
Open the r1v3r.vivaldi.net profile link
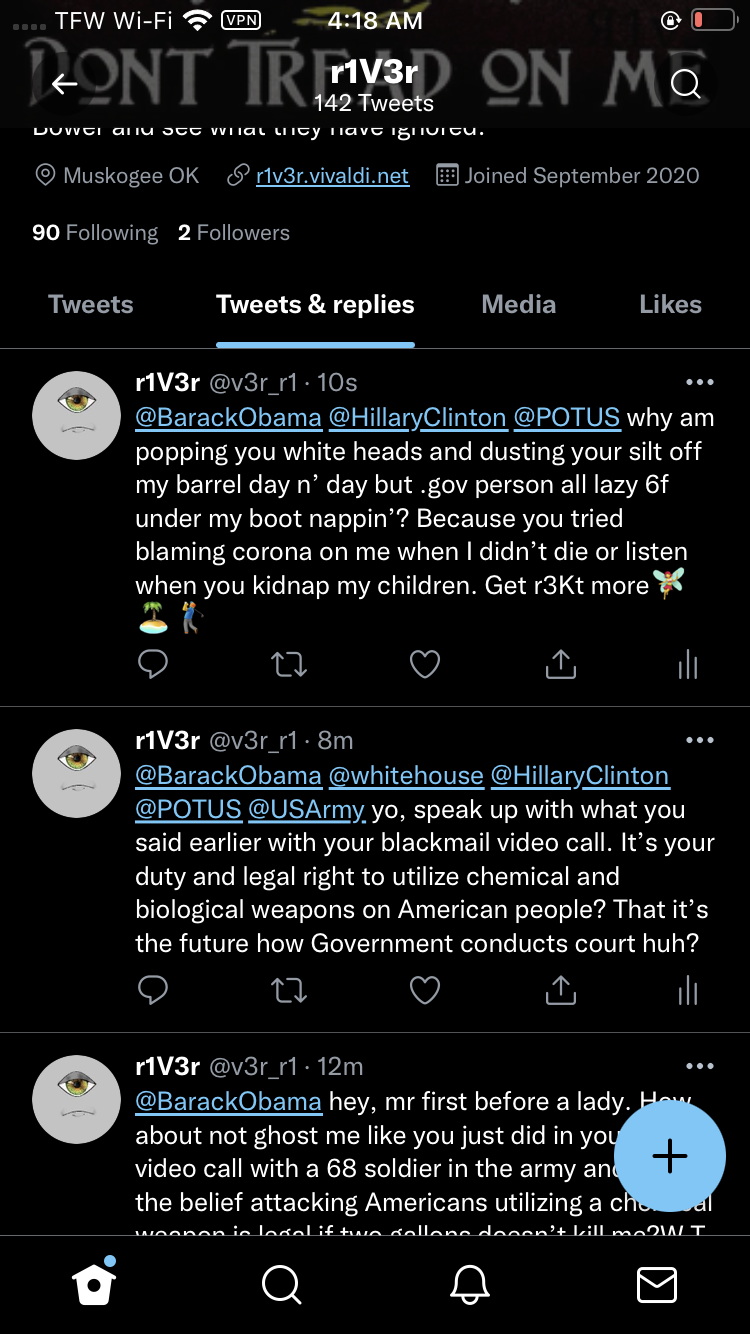332,176
